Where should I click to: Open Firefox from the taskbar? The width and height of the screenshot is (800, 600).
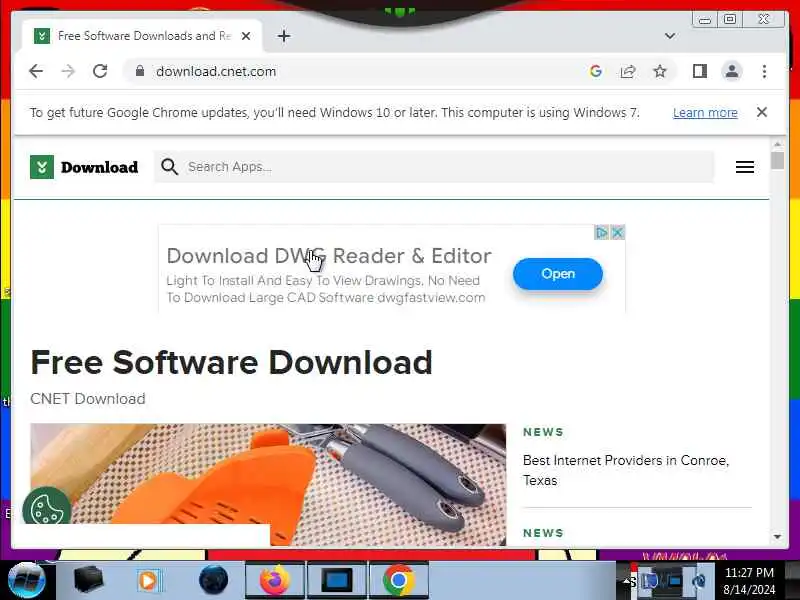pos(274,581)
